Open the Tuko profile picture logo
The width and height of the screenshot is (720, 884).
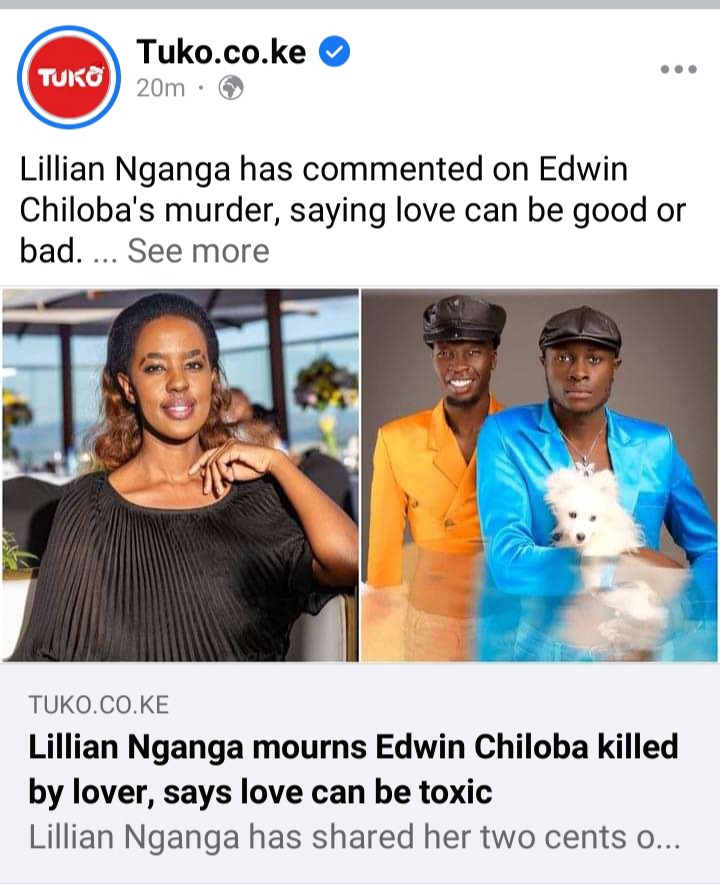[69, 77]
